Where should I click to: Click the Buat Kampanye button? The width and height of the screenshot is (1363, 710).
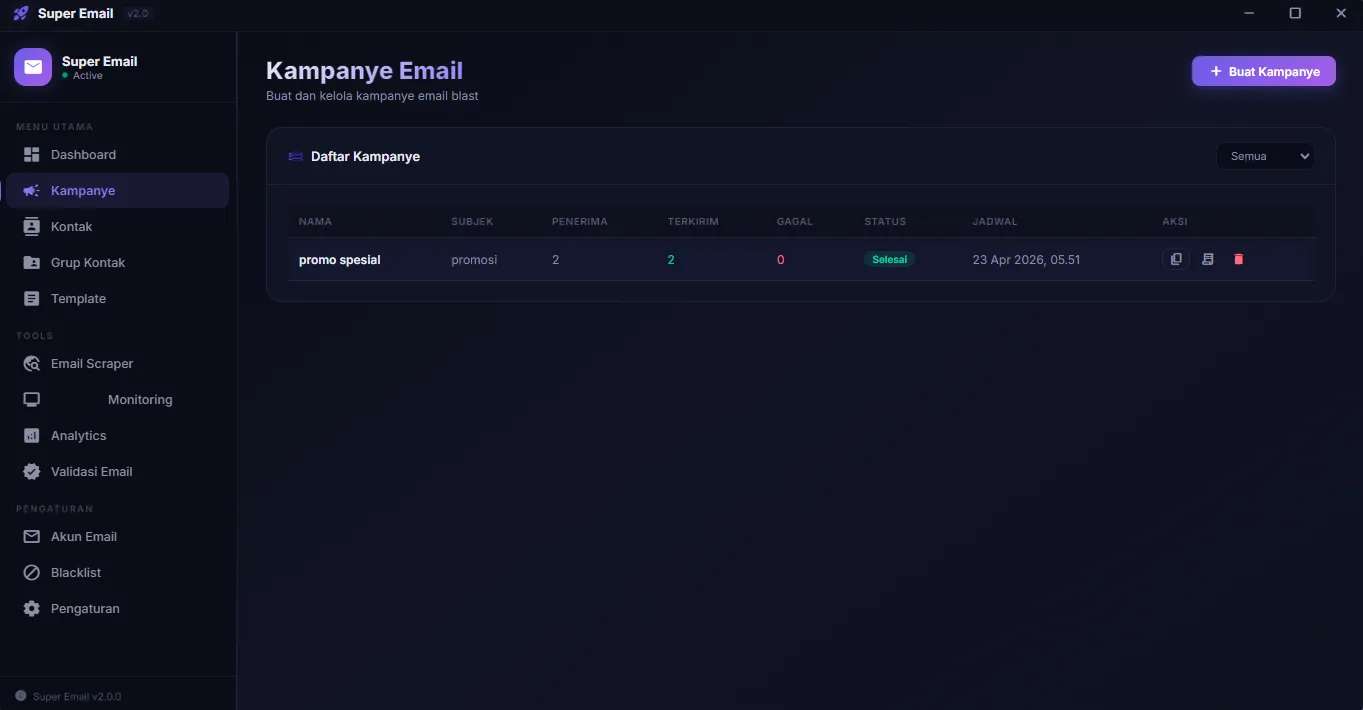[1263, 71]
